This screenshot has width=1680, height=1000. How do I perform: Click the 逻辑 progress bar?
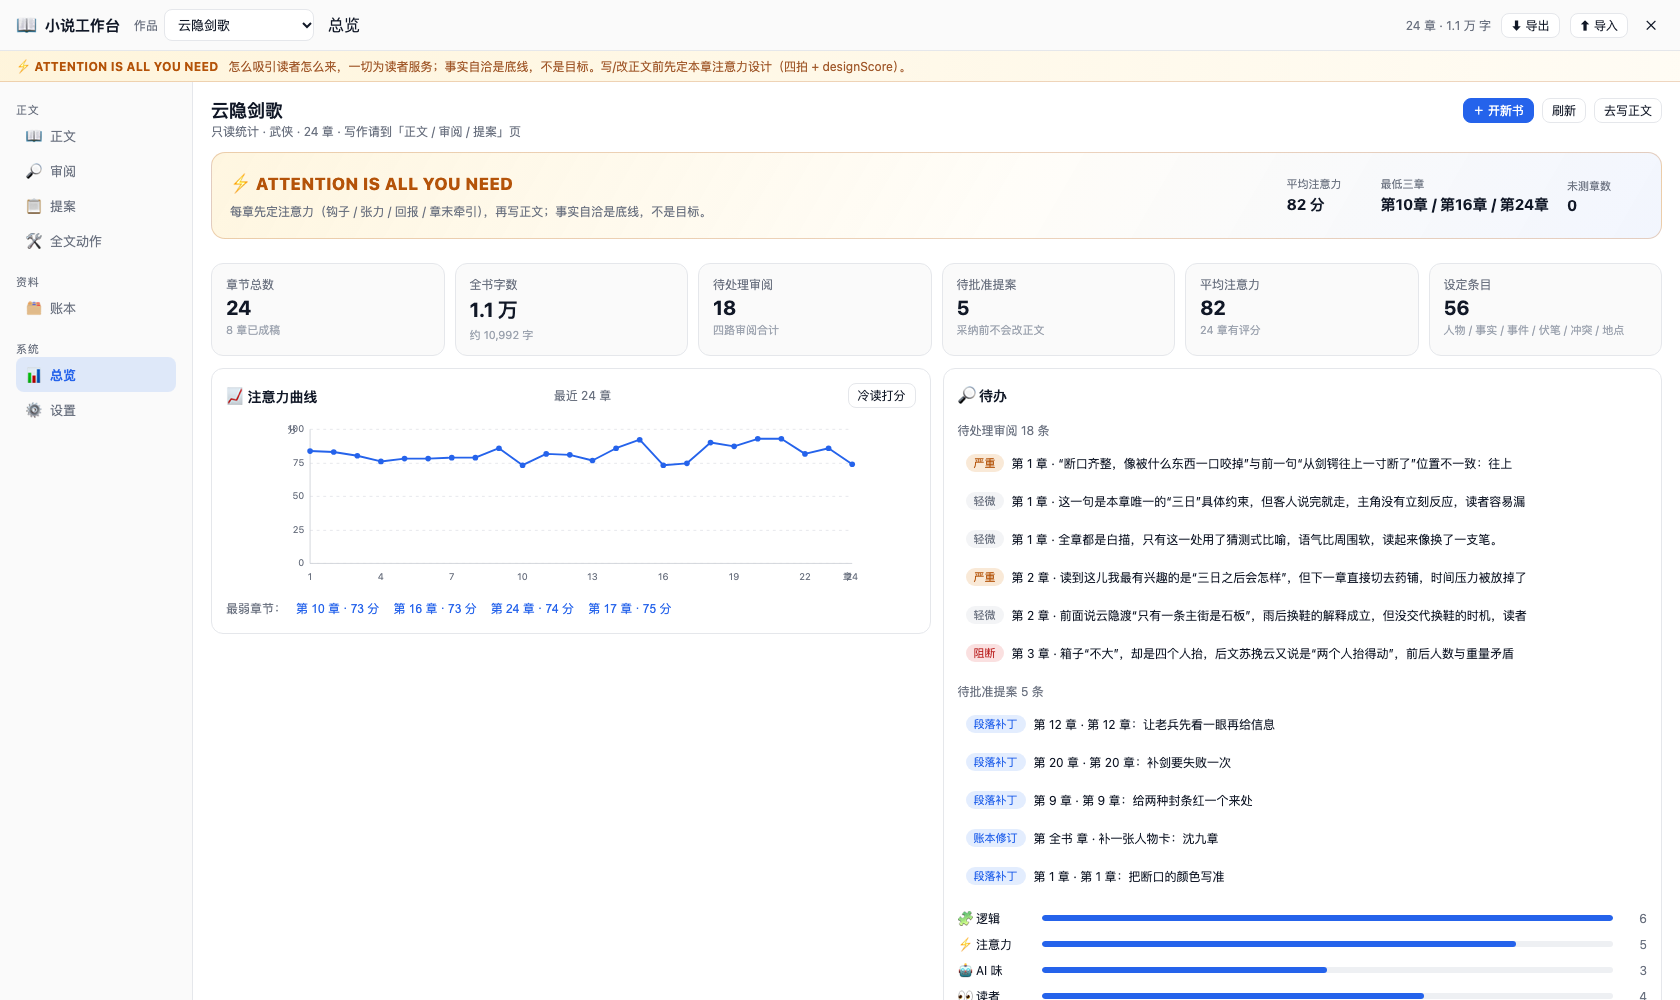(x=1327, y=918)
